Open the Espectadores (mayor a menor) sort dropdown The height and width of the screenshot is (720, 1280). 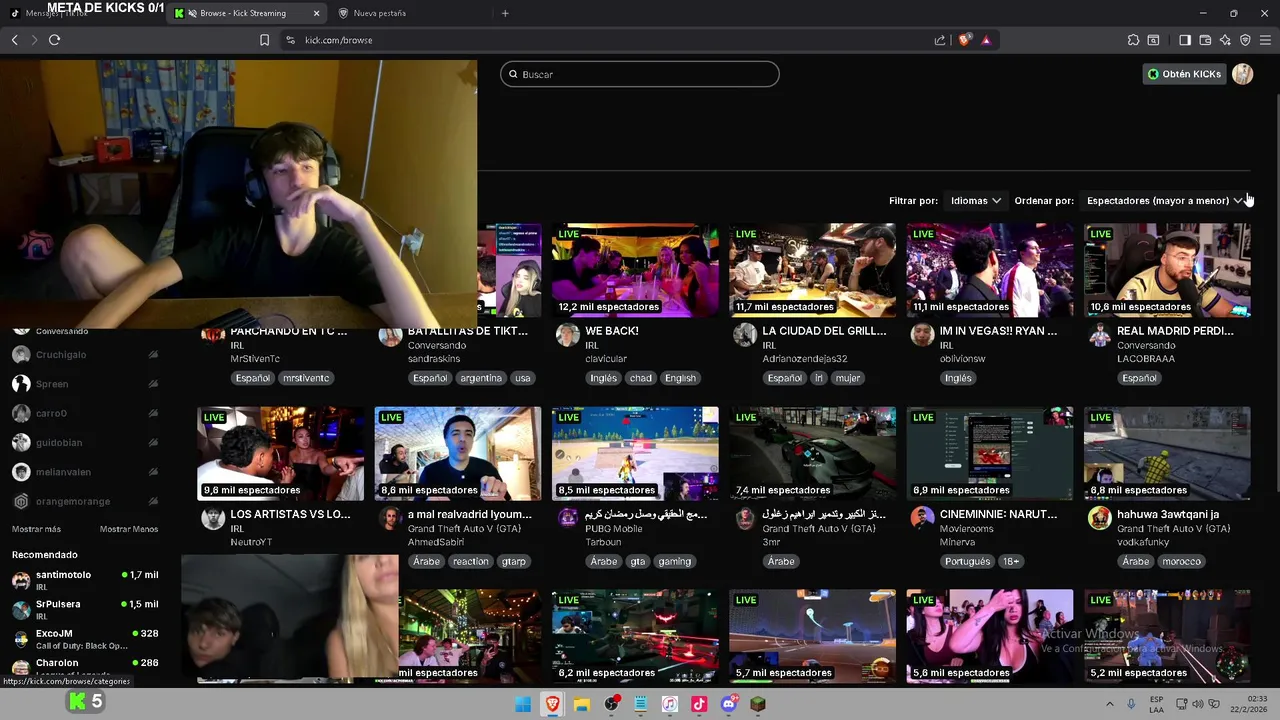click(1164, 201)
